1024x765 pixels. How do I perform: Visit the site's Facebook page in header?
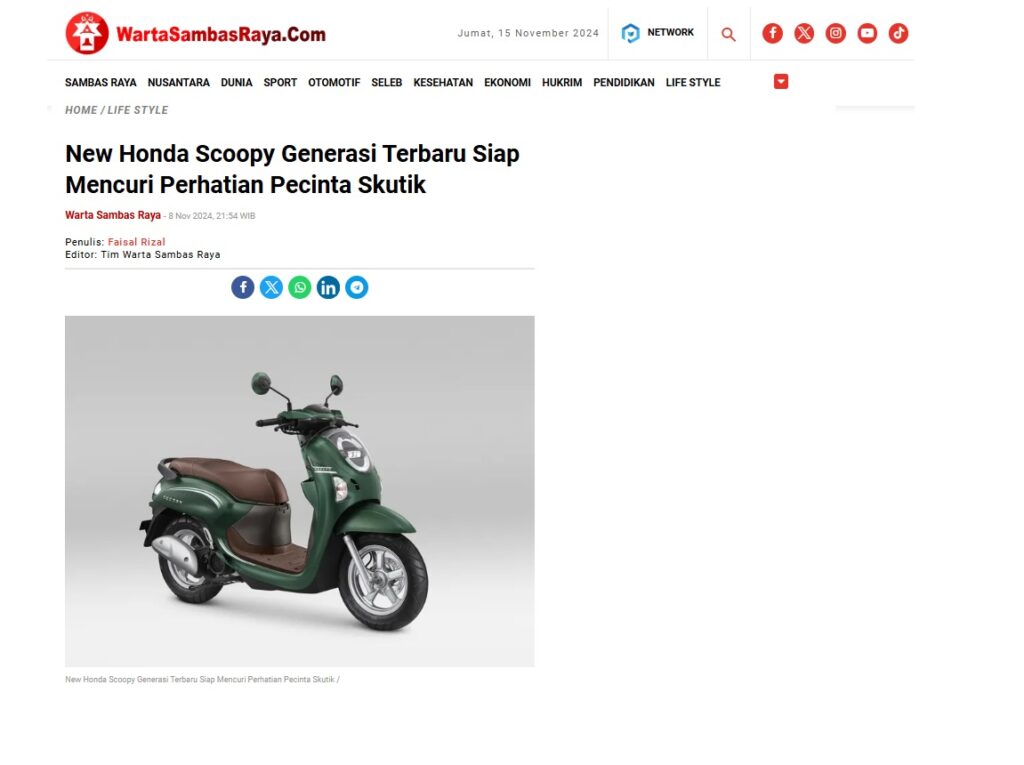773,33
